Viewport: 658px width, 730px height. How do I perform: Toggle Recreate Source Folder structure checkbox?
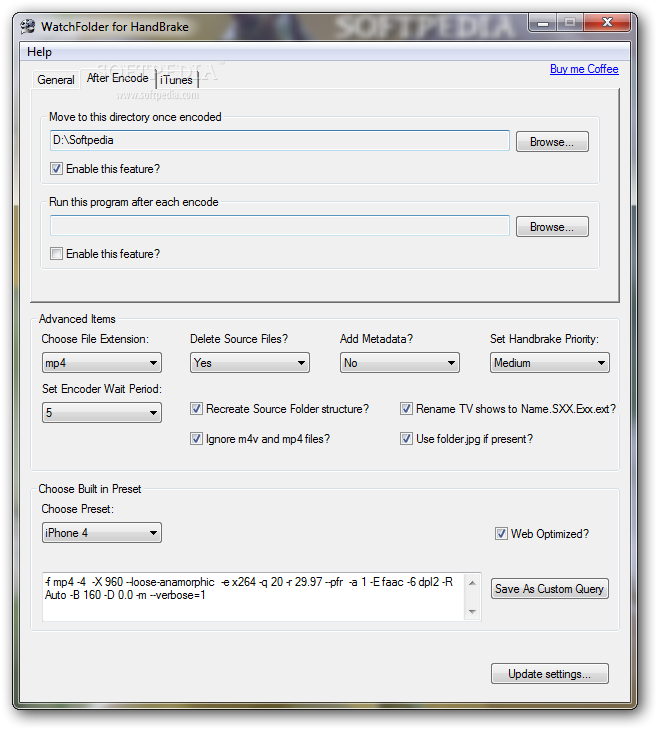[x=196, y=409]
